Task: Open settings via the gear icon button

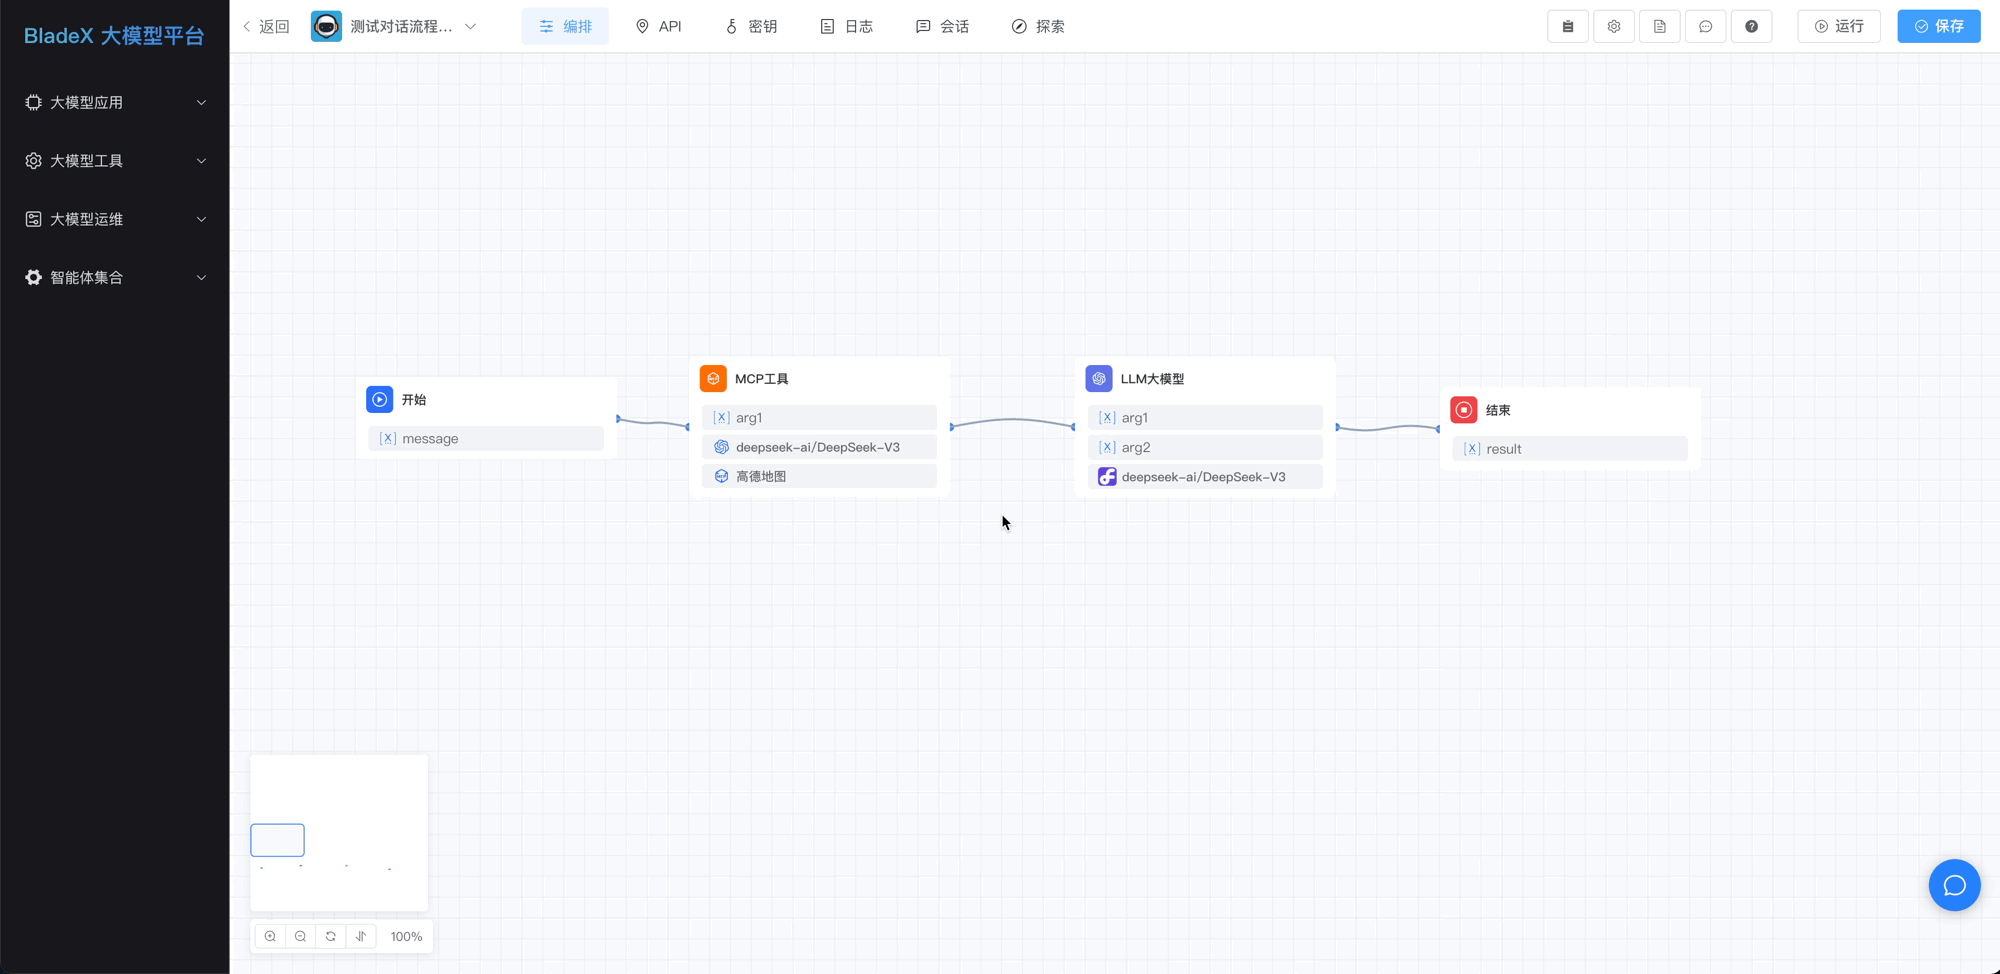Action: (1613, 26)
